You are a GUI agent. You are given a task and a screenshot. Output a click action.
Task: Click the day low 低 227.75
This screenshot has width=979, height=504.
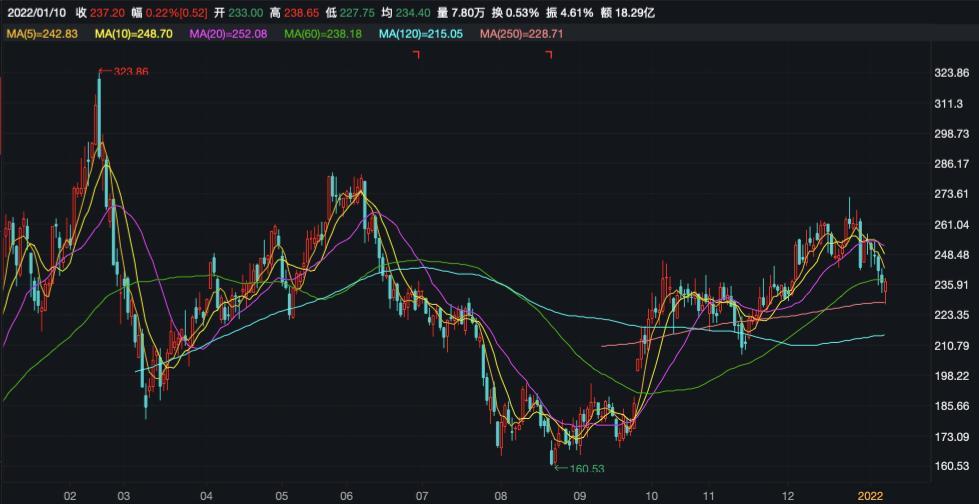pos(349,12)
